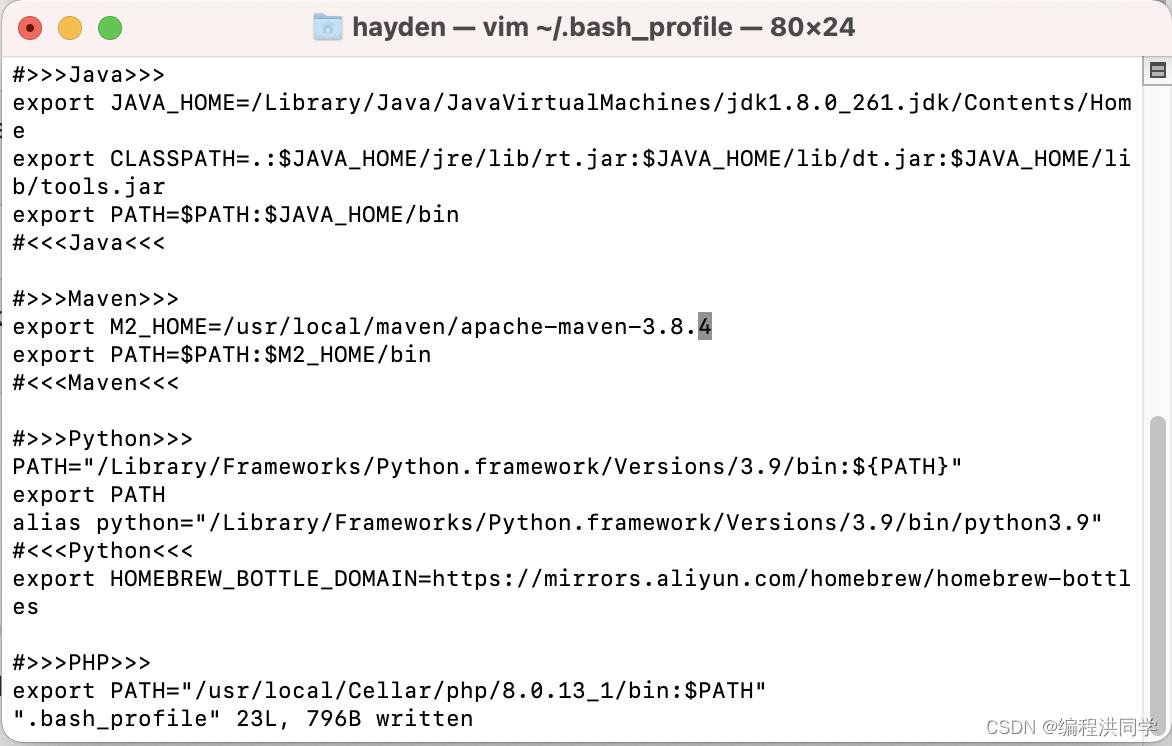Click 'export PATH=$PATH:$M2_HOME/bin' line

pos(222,355)
